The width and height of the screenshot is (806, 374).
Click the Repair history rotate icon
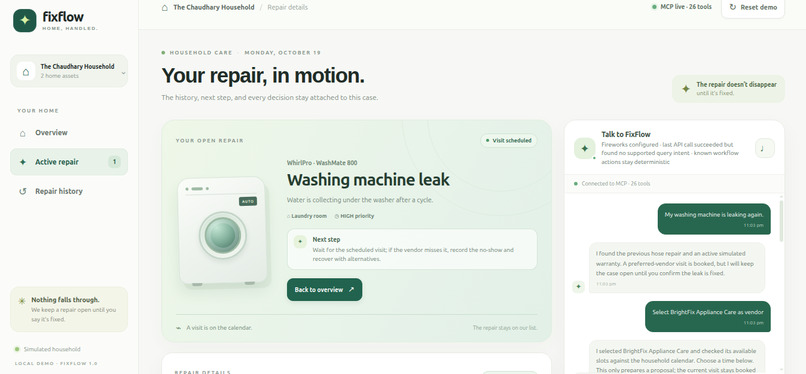click(23, 192)
